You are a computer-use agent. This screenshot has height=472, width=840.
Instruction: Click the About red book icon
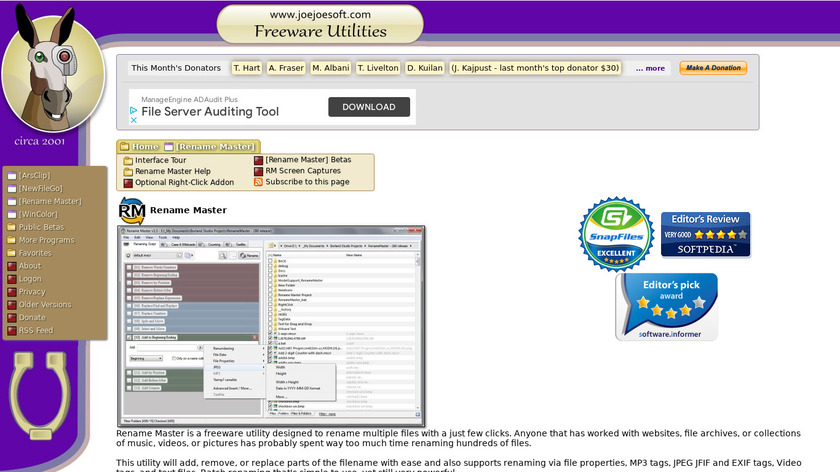click(x=12, y=266)
